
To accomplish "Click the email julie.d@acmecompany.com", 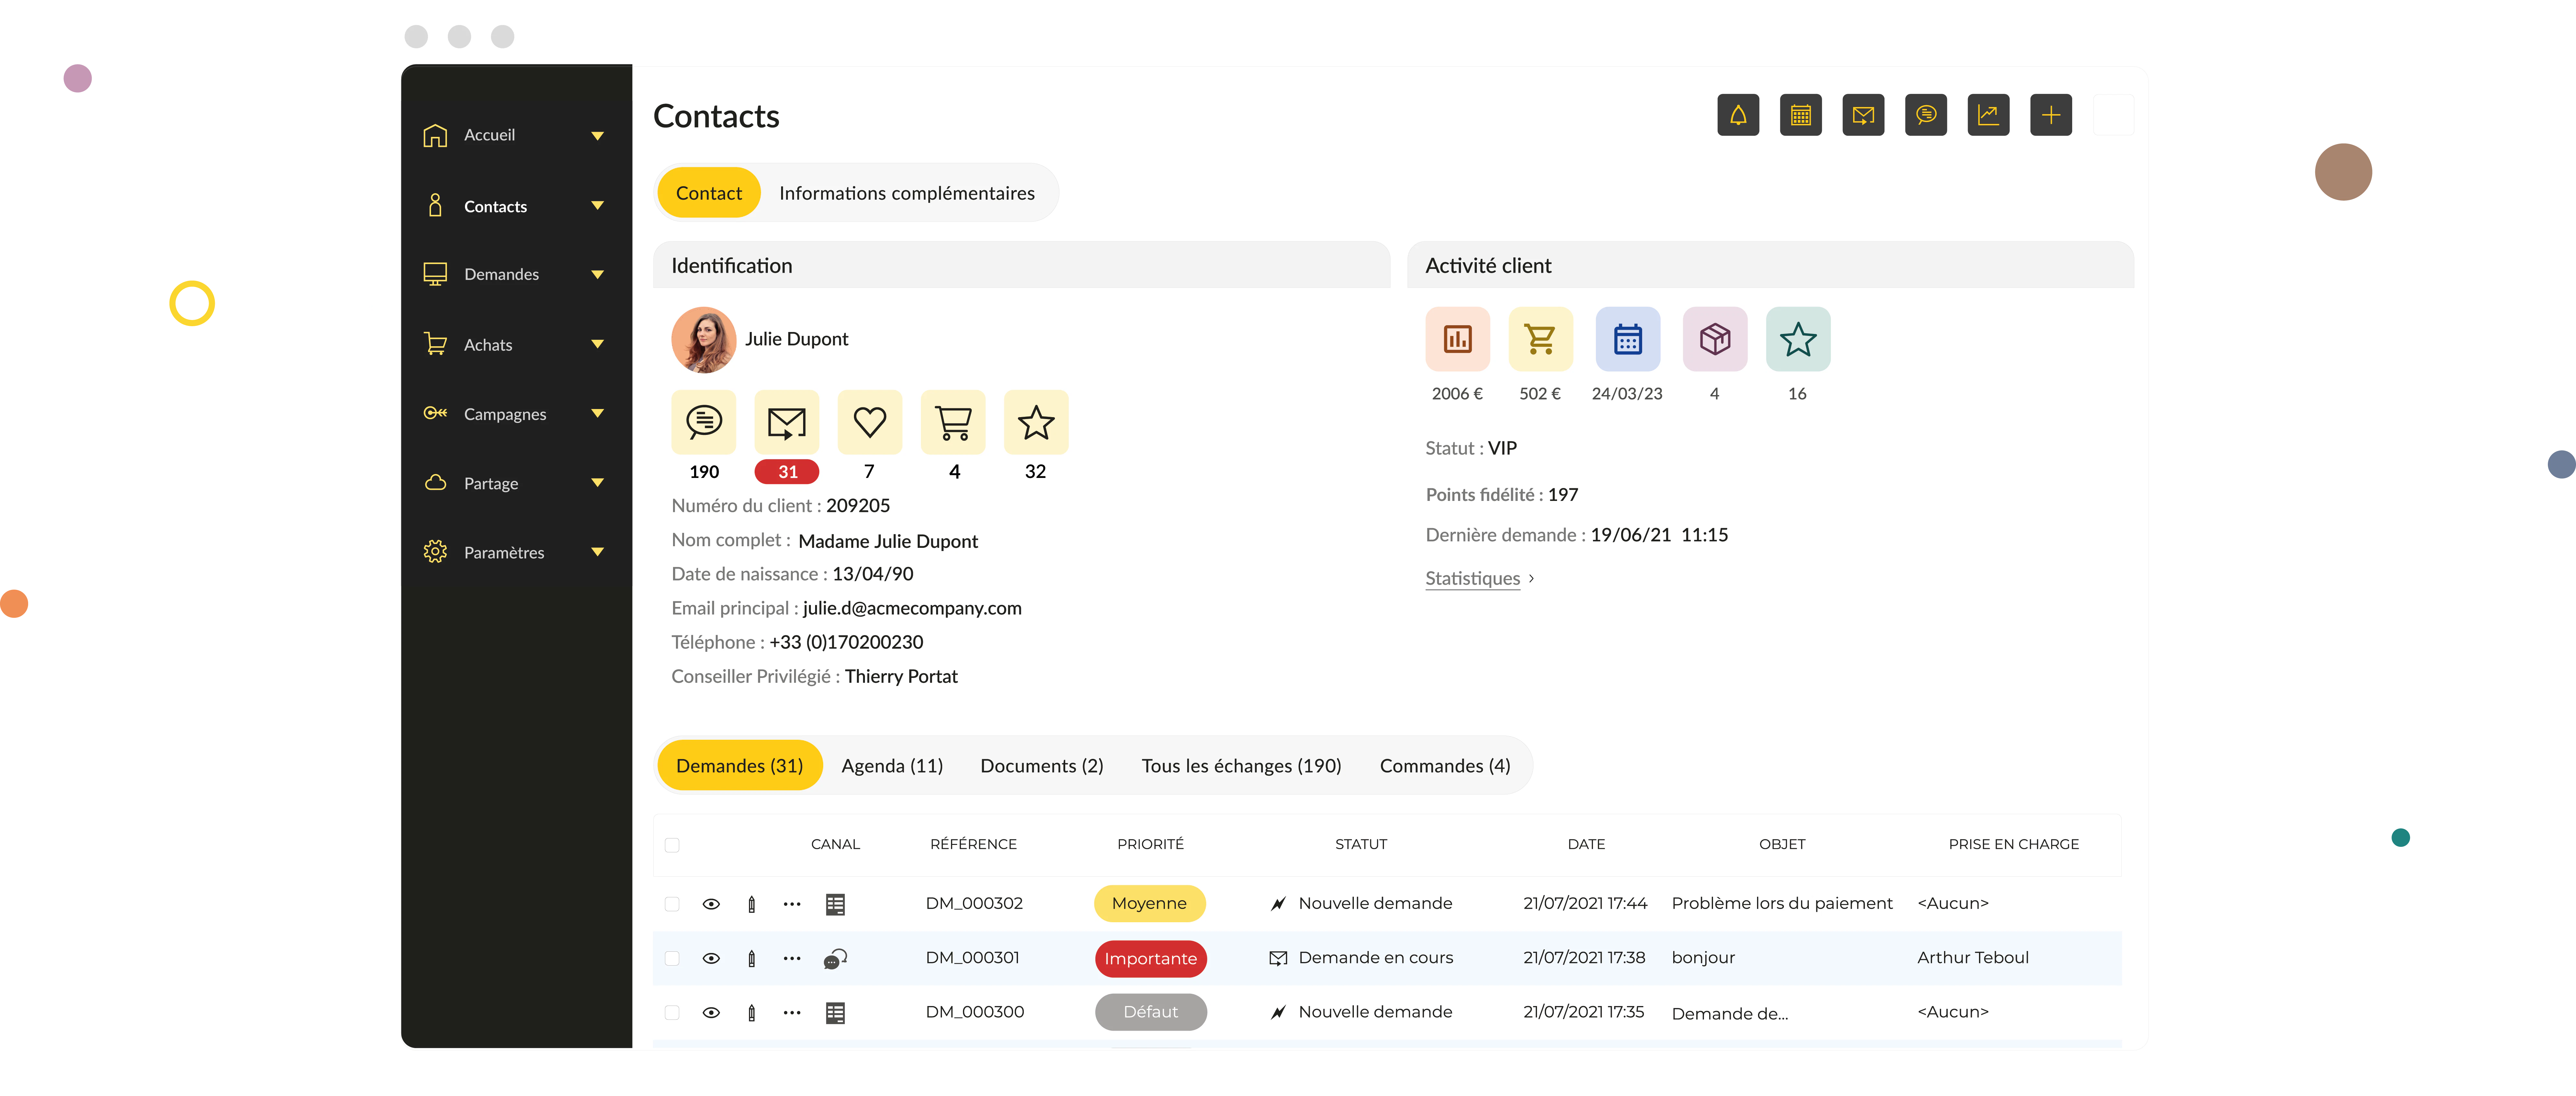I will pos(912,608).
